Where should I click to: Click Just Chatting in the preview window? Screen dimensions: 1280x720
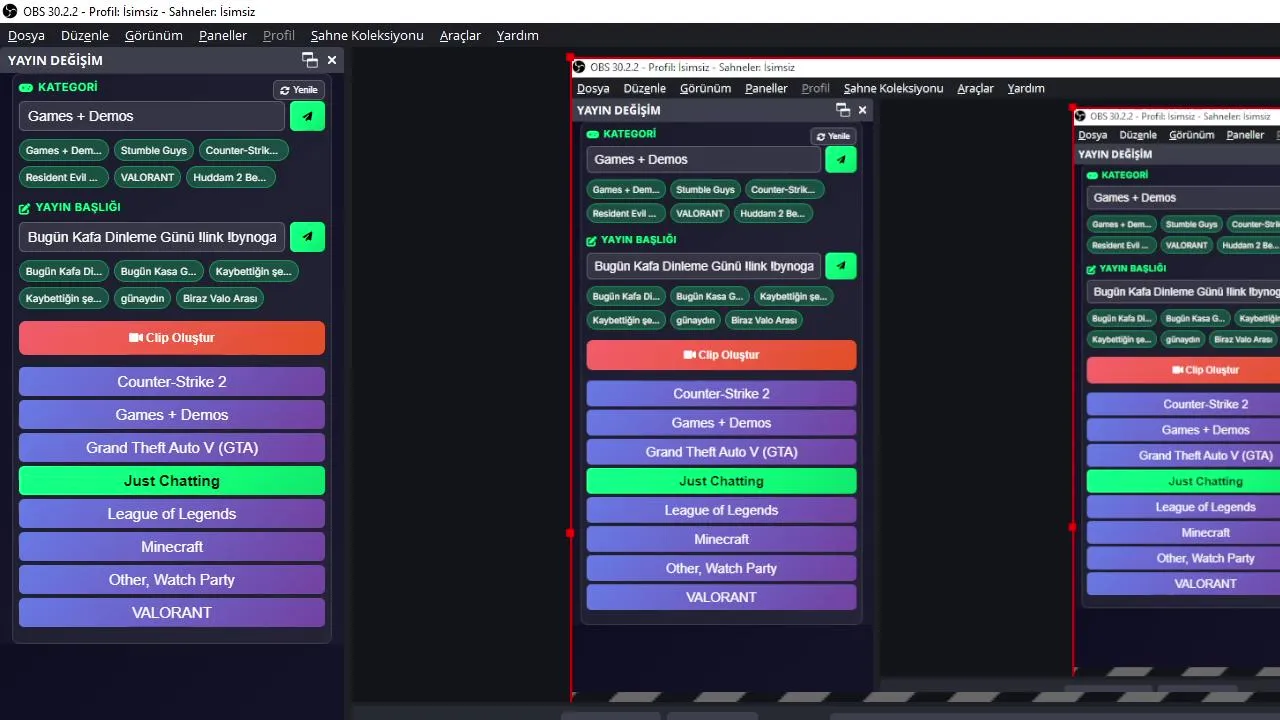(x=722, y=481)
